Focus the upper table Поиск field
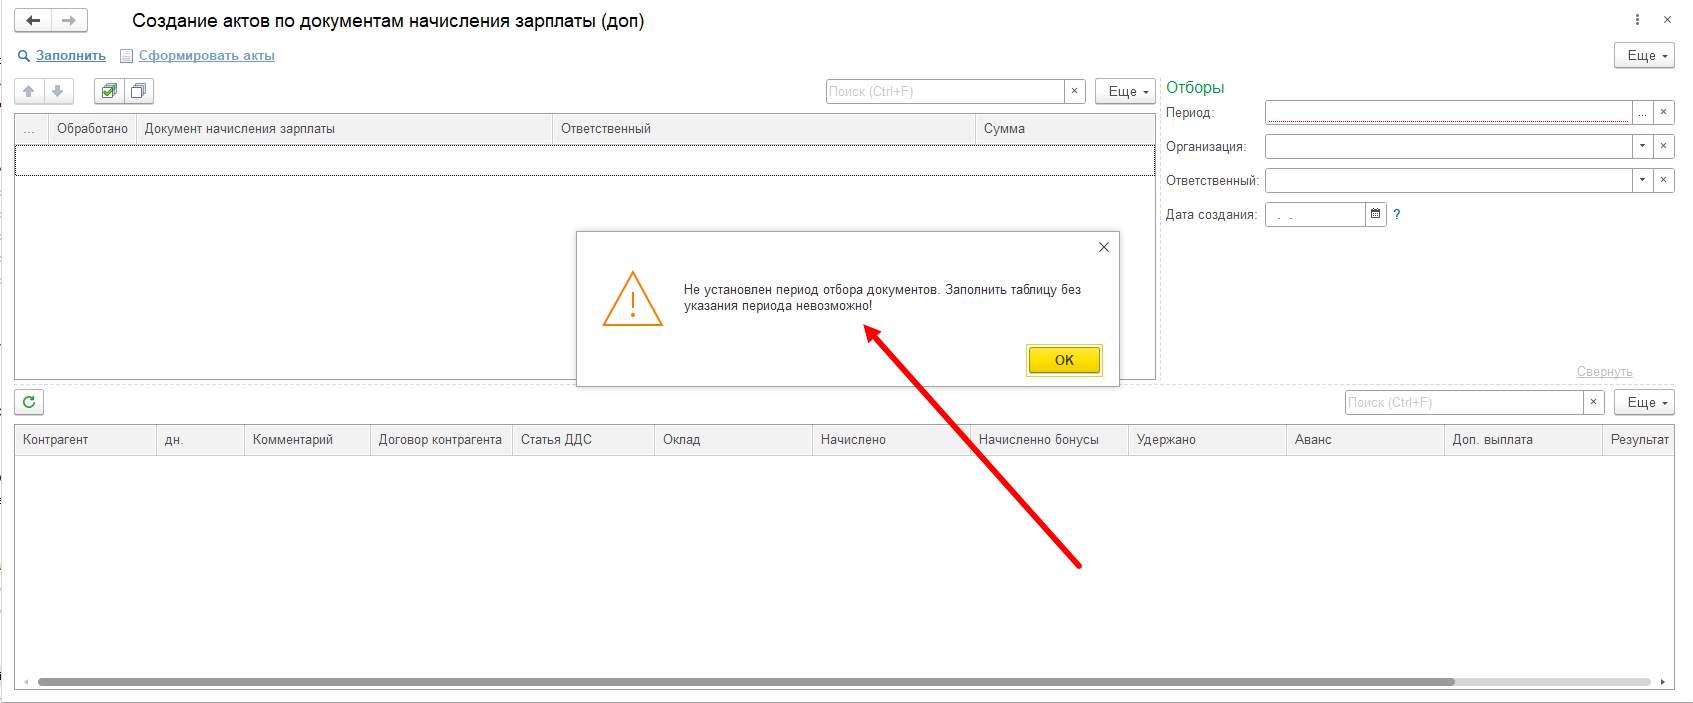Viewport: 1693px width, 703px height. point(945,91)
